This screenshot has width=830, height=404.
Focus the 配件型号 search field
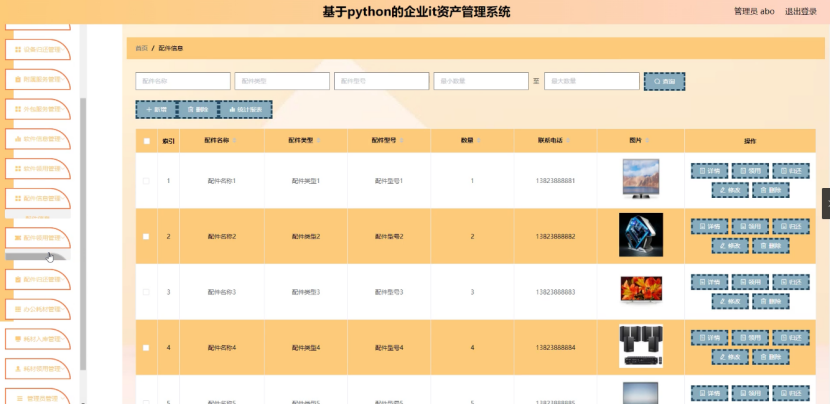pos(382,81)
